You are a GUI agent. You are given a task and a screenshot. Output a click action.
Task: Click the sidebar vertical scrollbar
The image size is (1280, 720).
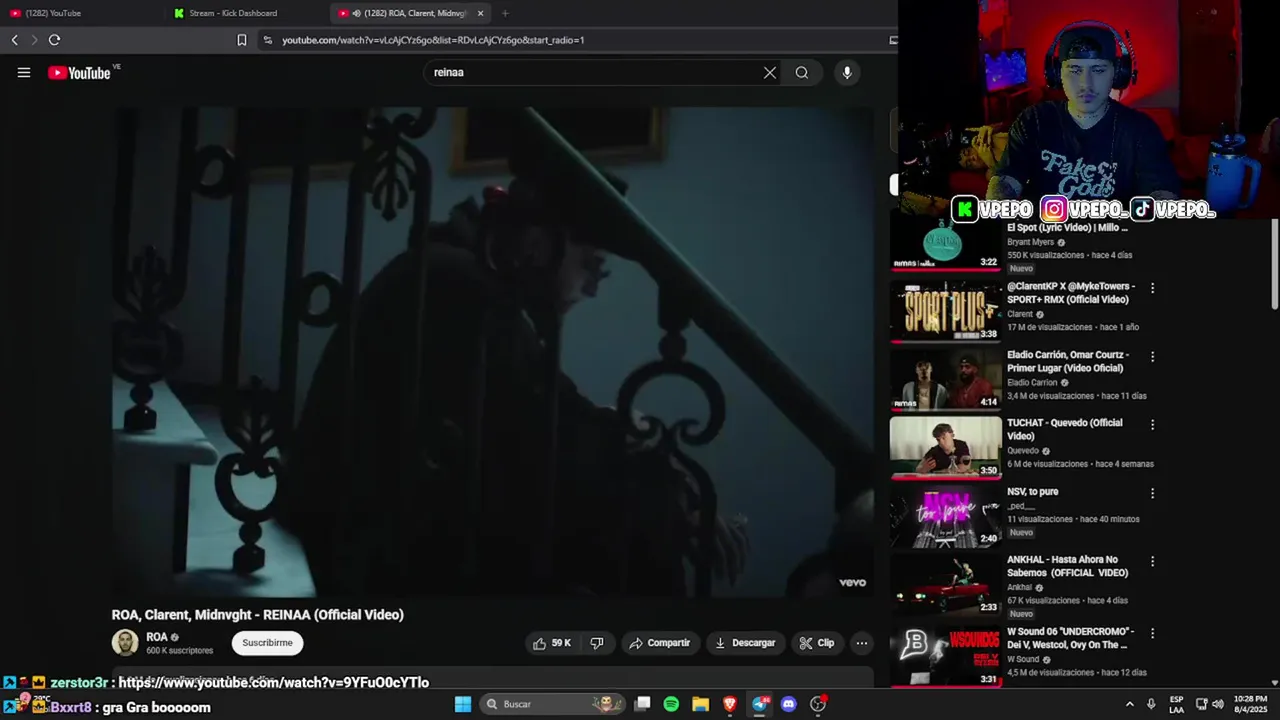(1274, 265)
